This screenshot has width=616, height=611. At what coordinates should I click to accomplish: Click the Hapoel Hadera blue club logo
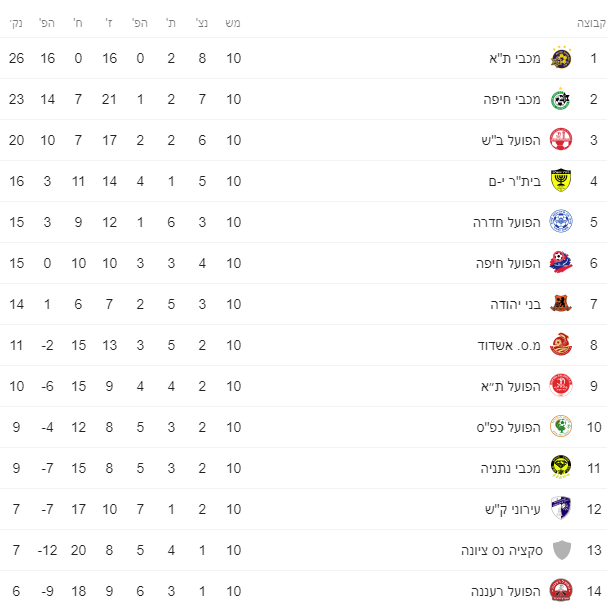561,222
